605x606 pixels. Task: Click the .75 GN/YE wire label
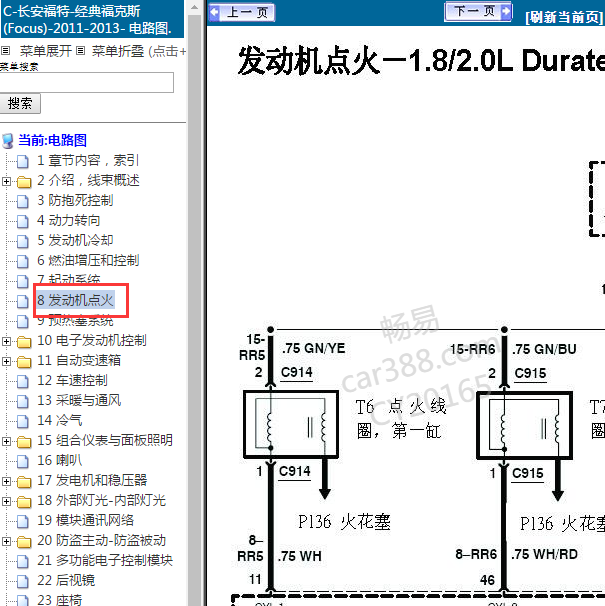click(314, 348)
